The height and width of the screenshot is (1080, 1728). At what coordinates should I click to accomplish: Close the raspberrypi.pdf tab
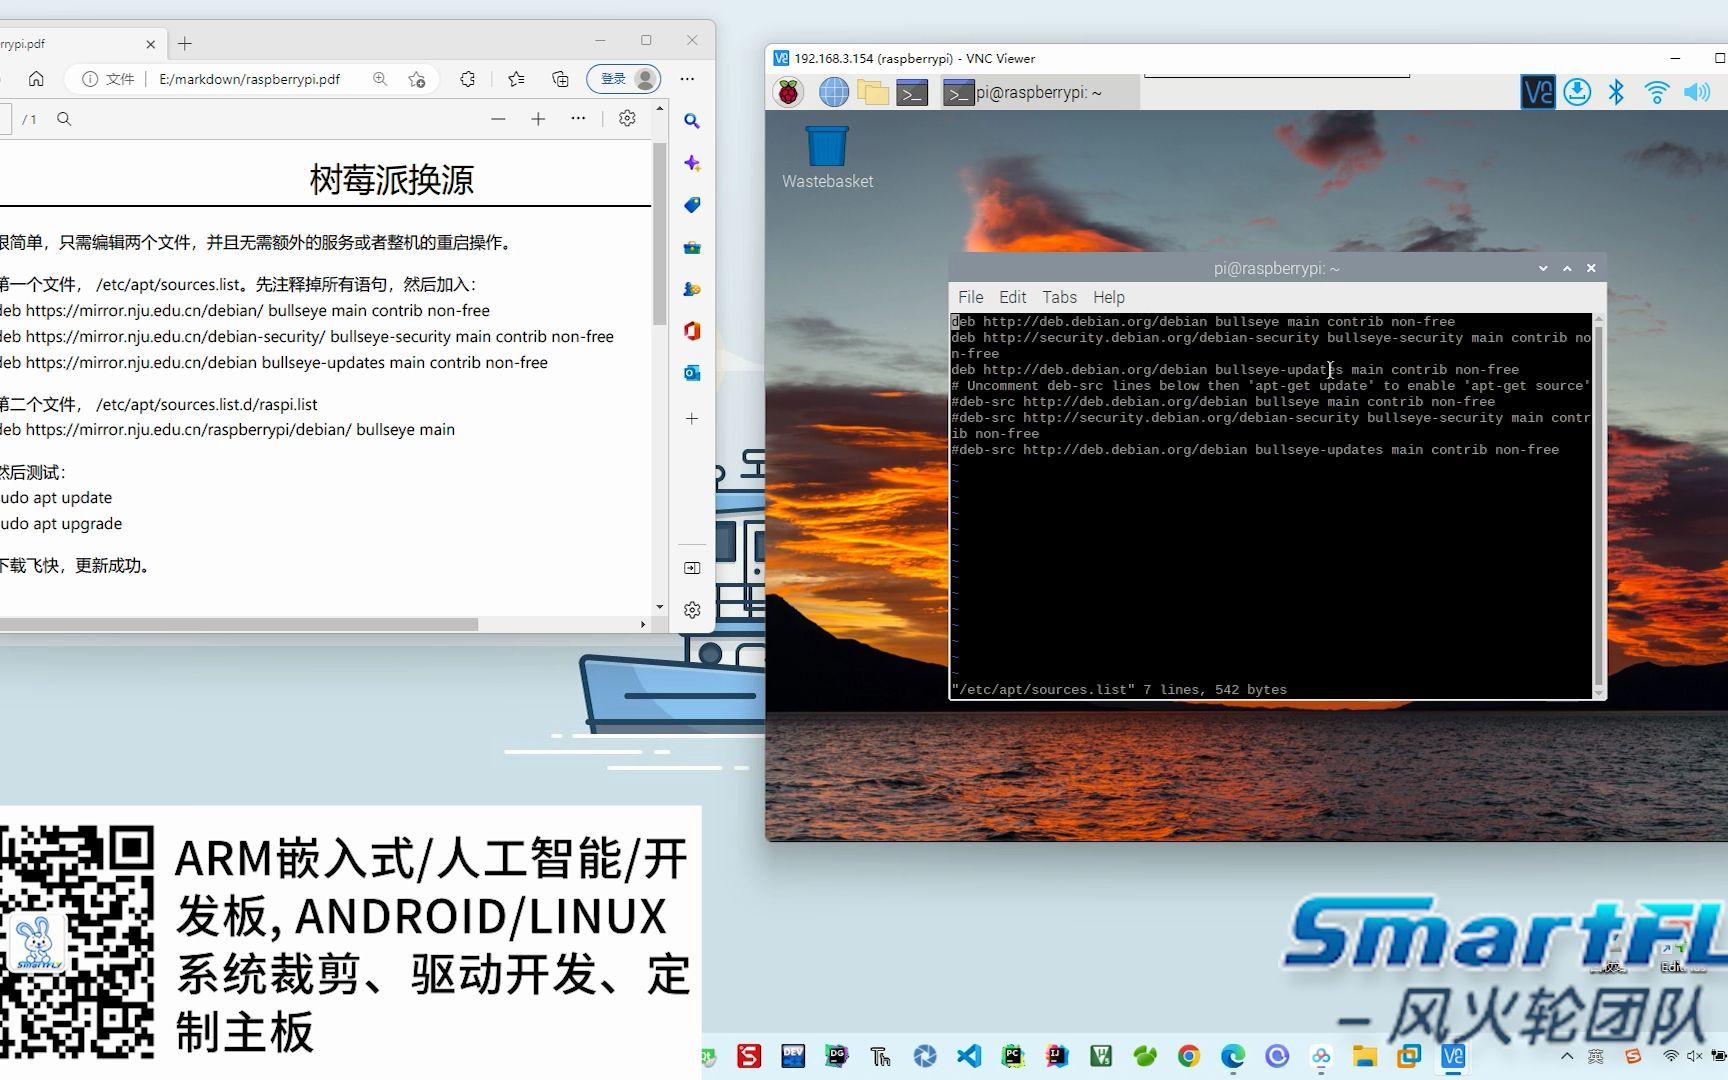151,44
